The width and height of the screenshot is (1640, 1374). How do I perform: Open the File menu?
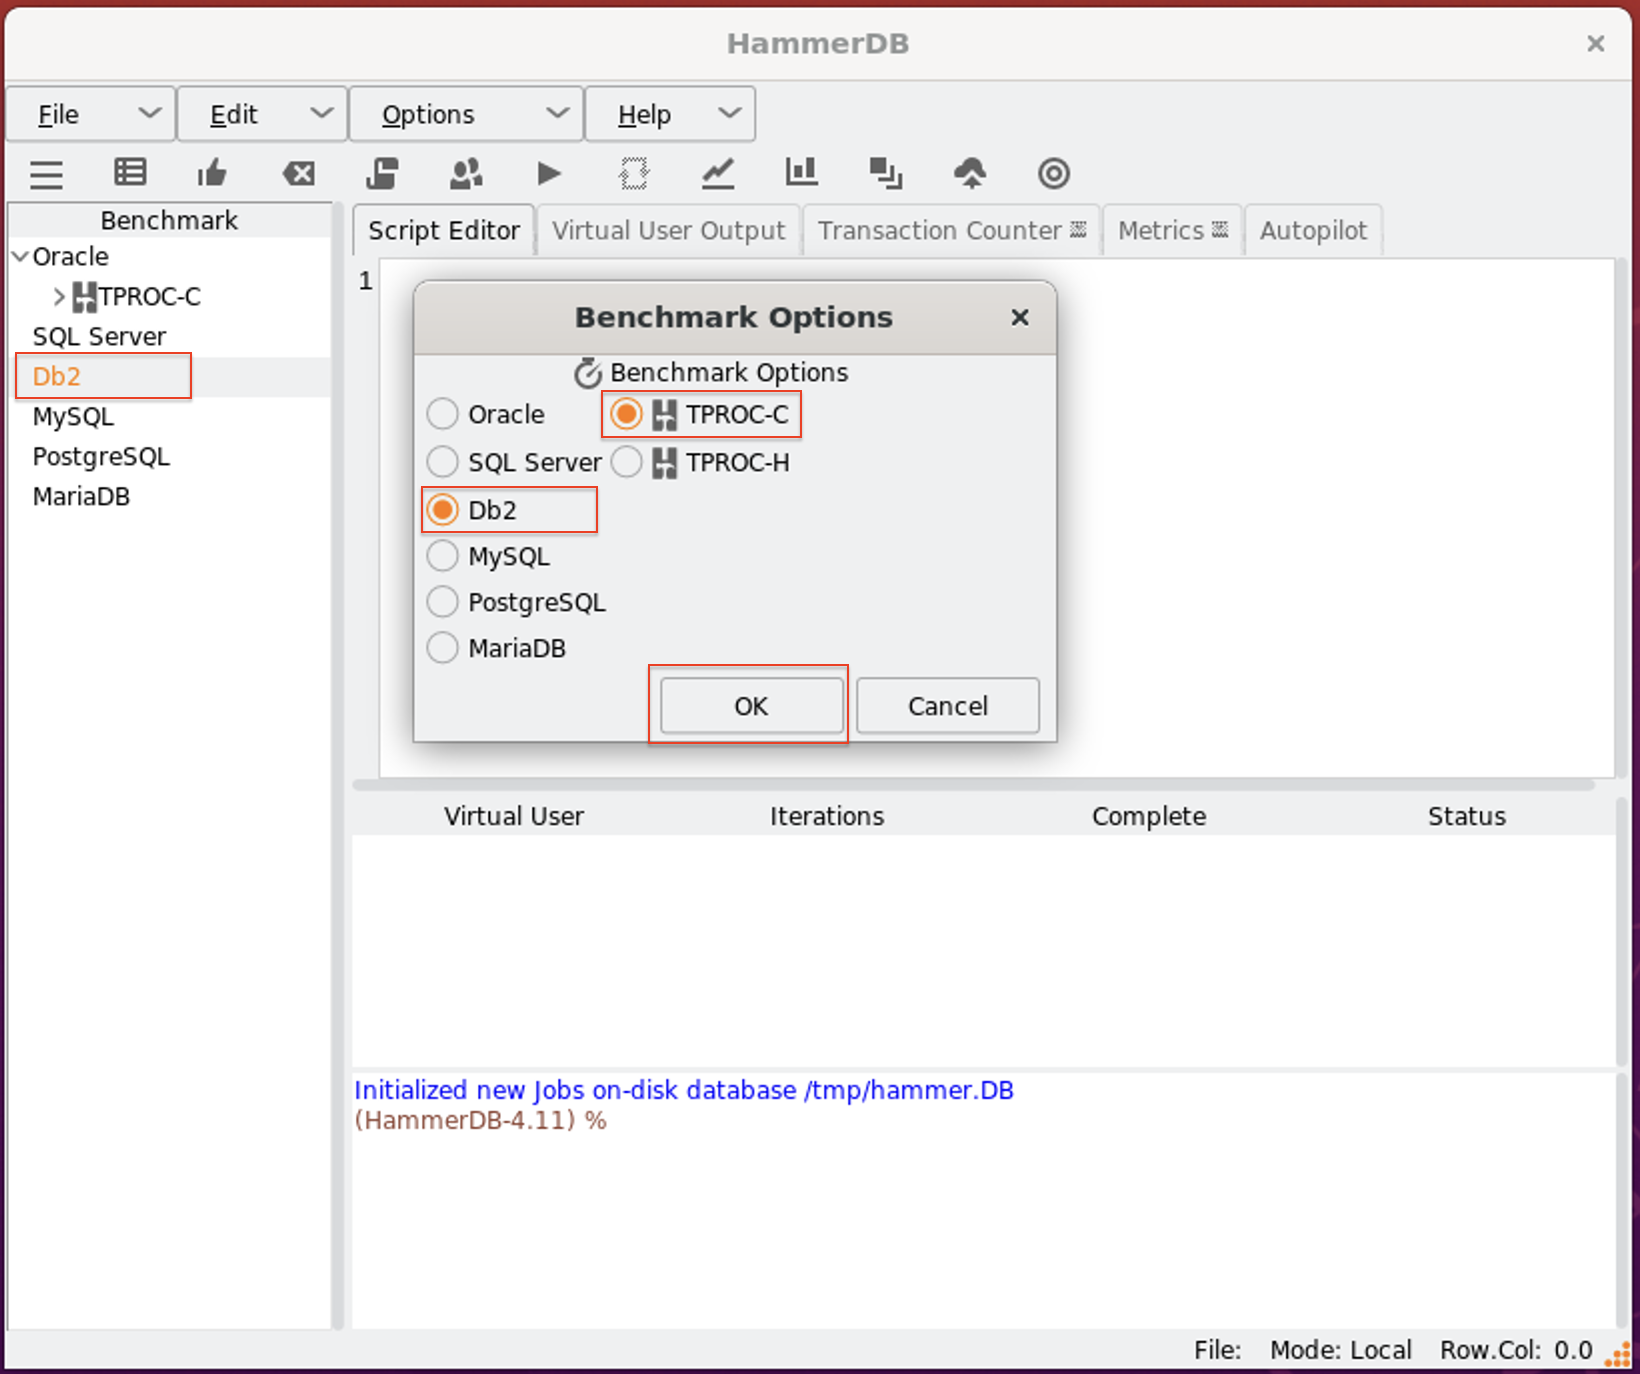(91, 114)
